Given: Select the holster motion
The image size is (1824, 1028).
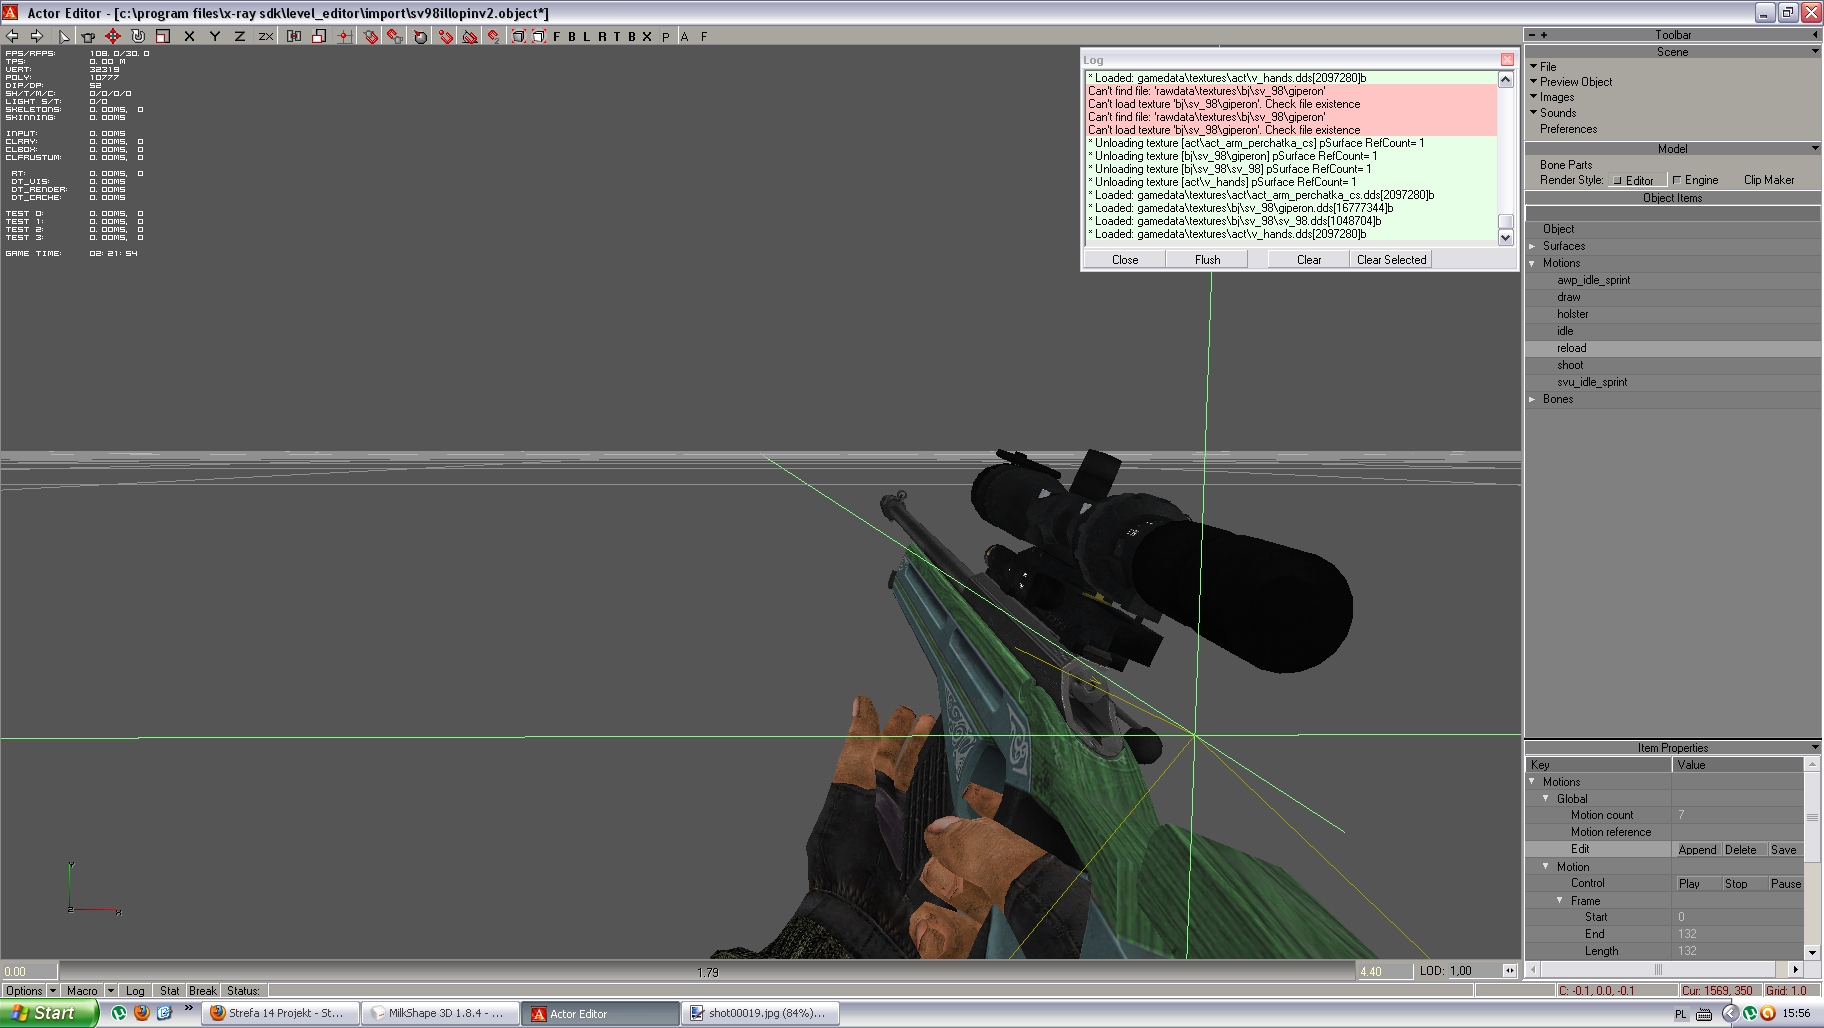Looking at the screenshot, I should coord(1572,314).
